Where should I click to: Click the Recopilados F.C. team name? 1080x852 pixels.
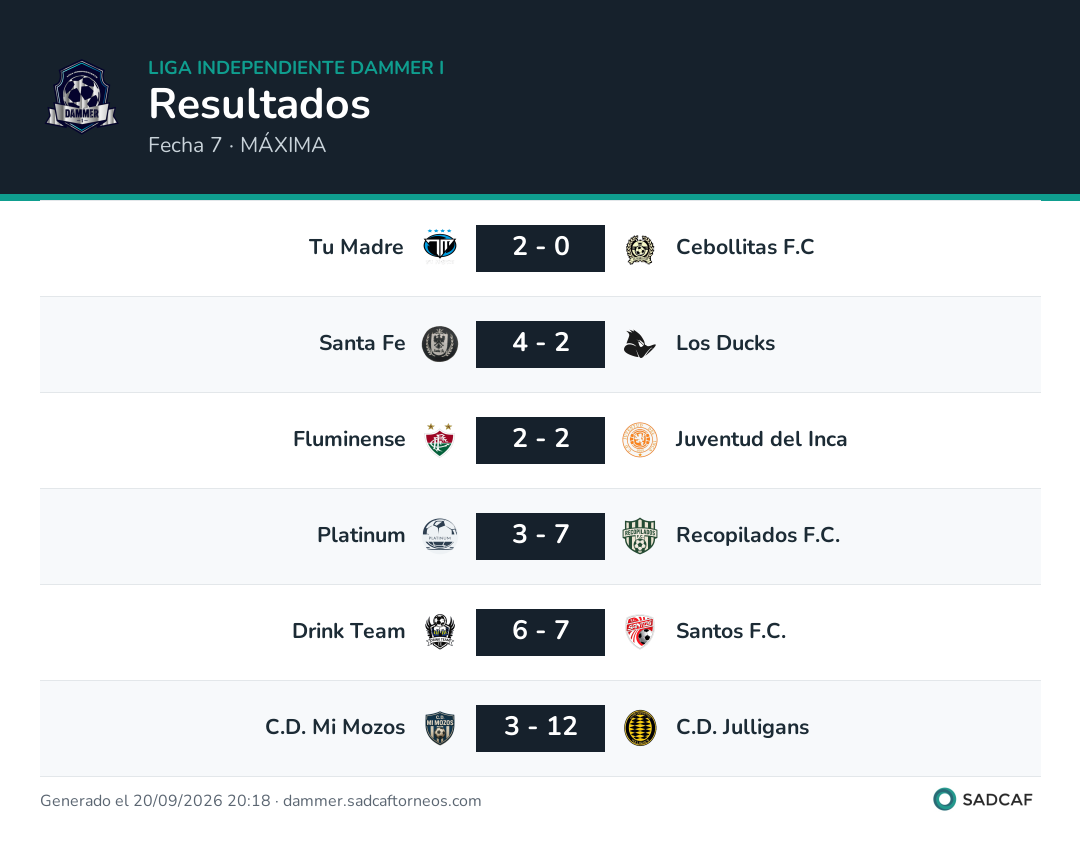pyautogui.click(x=758, y=534)
